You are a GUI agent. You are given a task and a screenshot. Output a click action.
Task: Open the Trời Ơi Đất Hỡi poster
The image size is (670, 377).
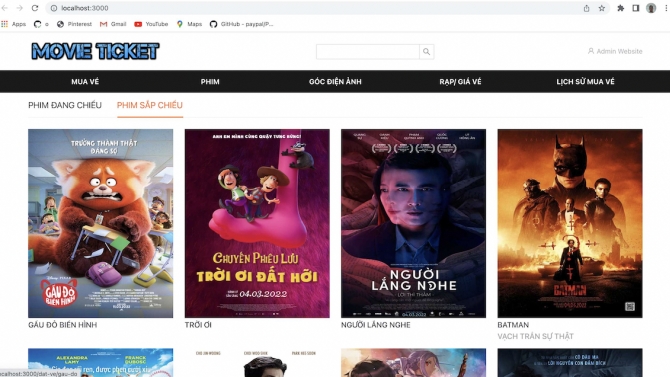pyautogui.click(x=257, y=223)
